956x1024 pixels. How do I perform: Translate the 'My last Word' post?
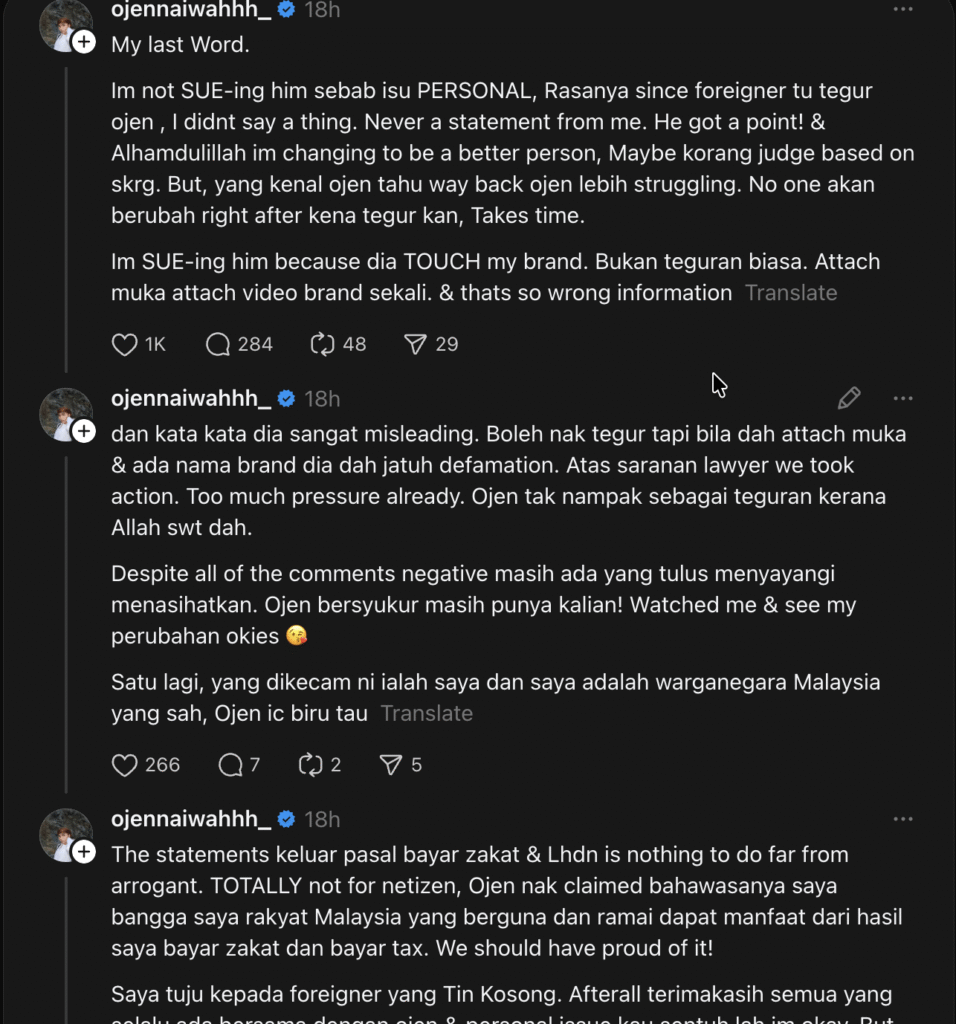point(791,293)
